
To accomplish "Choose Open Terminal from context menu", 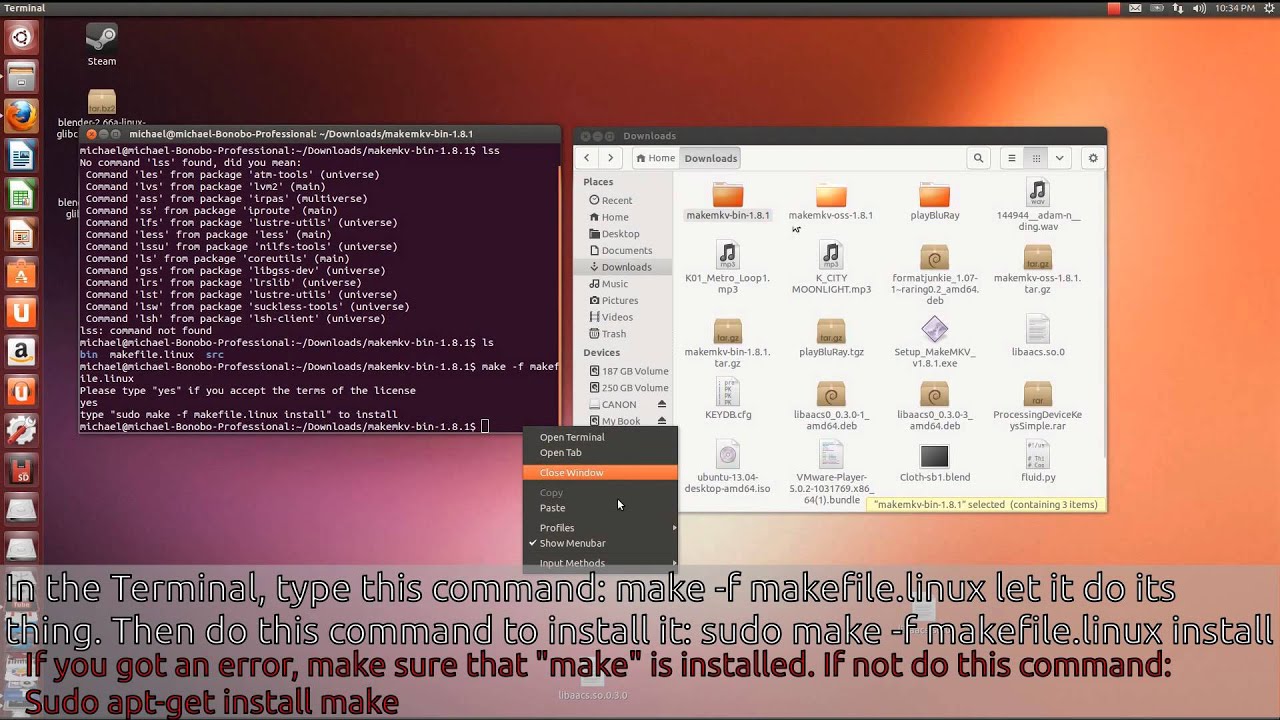I will tap(600, 437).
